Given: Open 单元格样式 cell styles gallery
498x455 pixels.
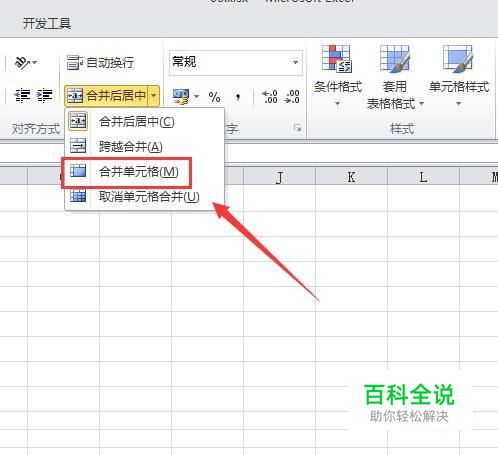Looking at the screenshot, I should (459, 77).
